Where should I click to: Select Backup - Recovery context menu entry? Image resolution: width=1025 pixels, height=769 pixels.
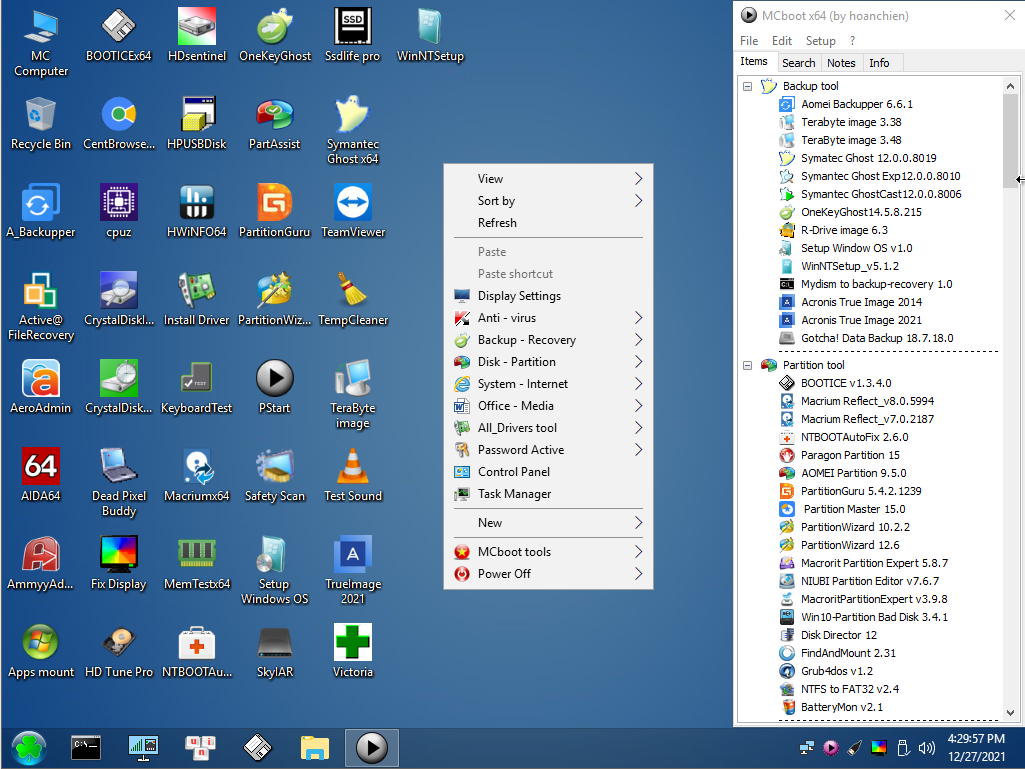point(548,340)
